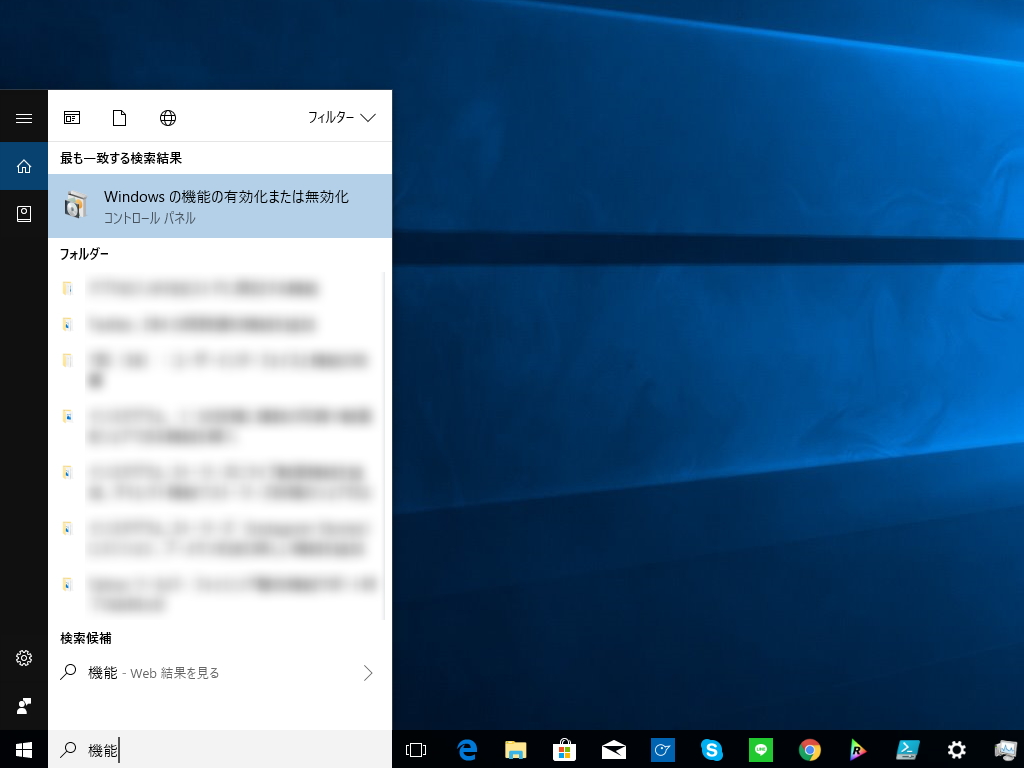Open the Start menu

(23, 750)
